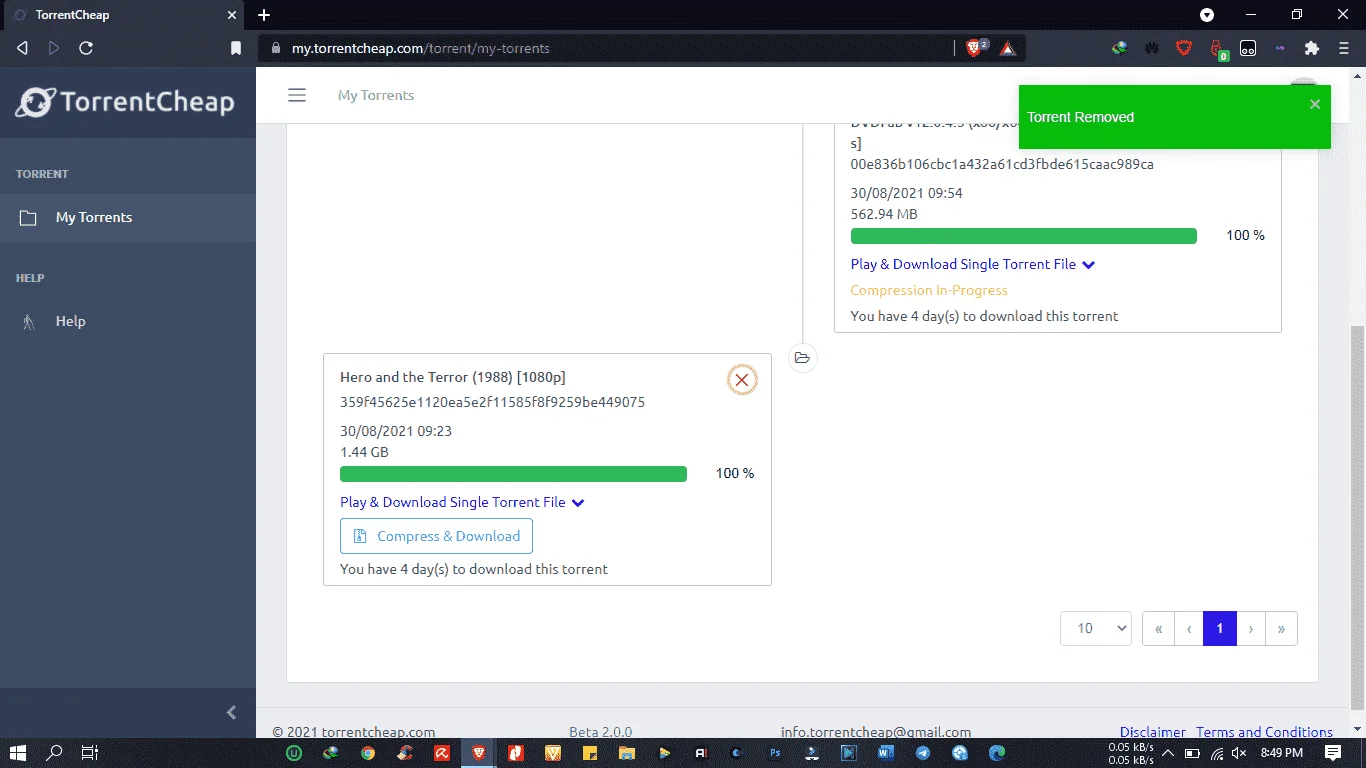Open Windows taskbar search

54,753
